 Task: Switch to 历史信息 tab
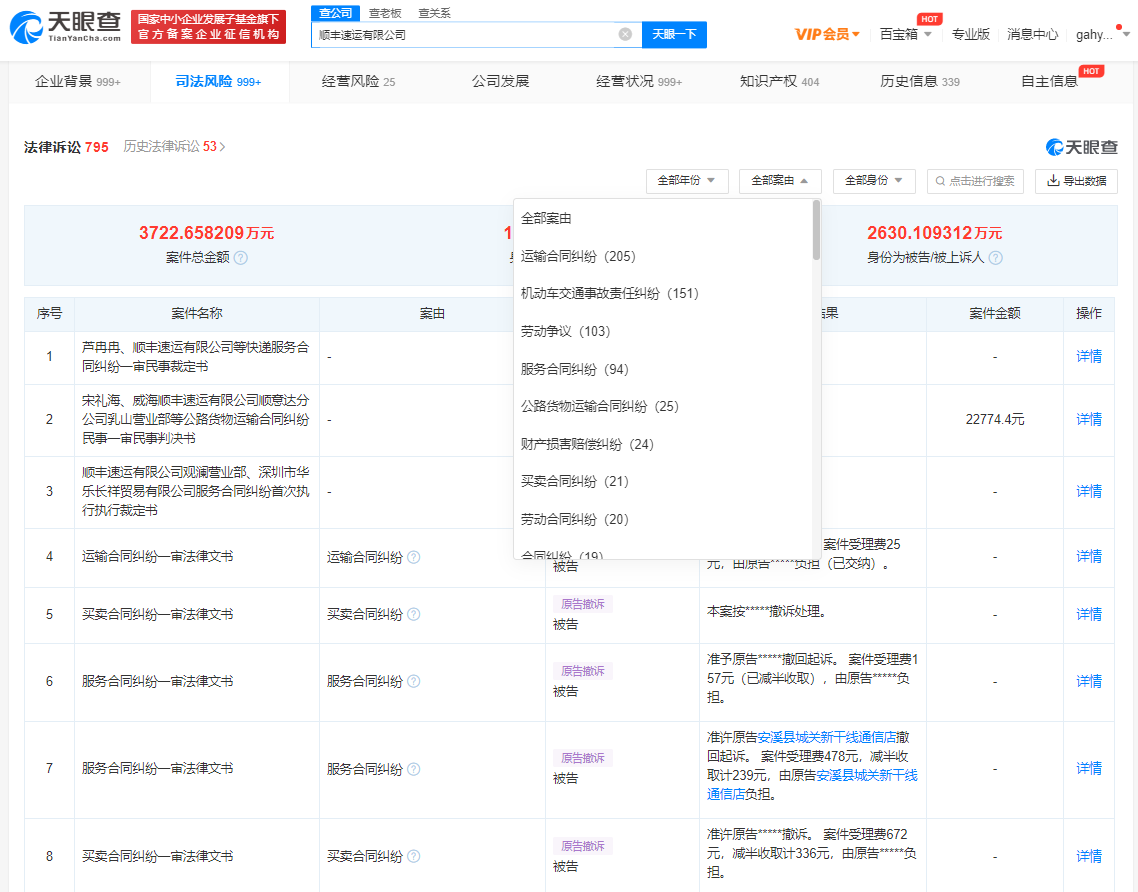click(x=920, y=81)
